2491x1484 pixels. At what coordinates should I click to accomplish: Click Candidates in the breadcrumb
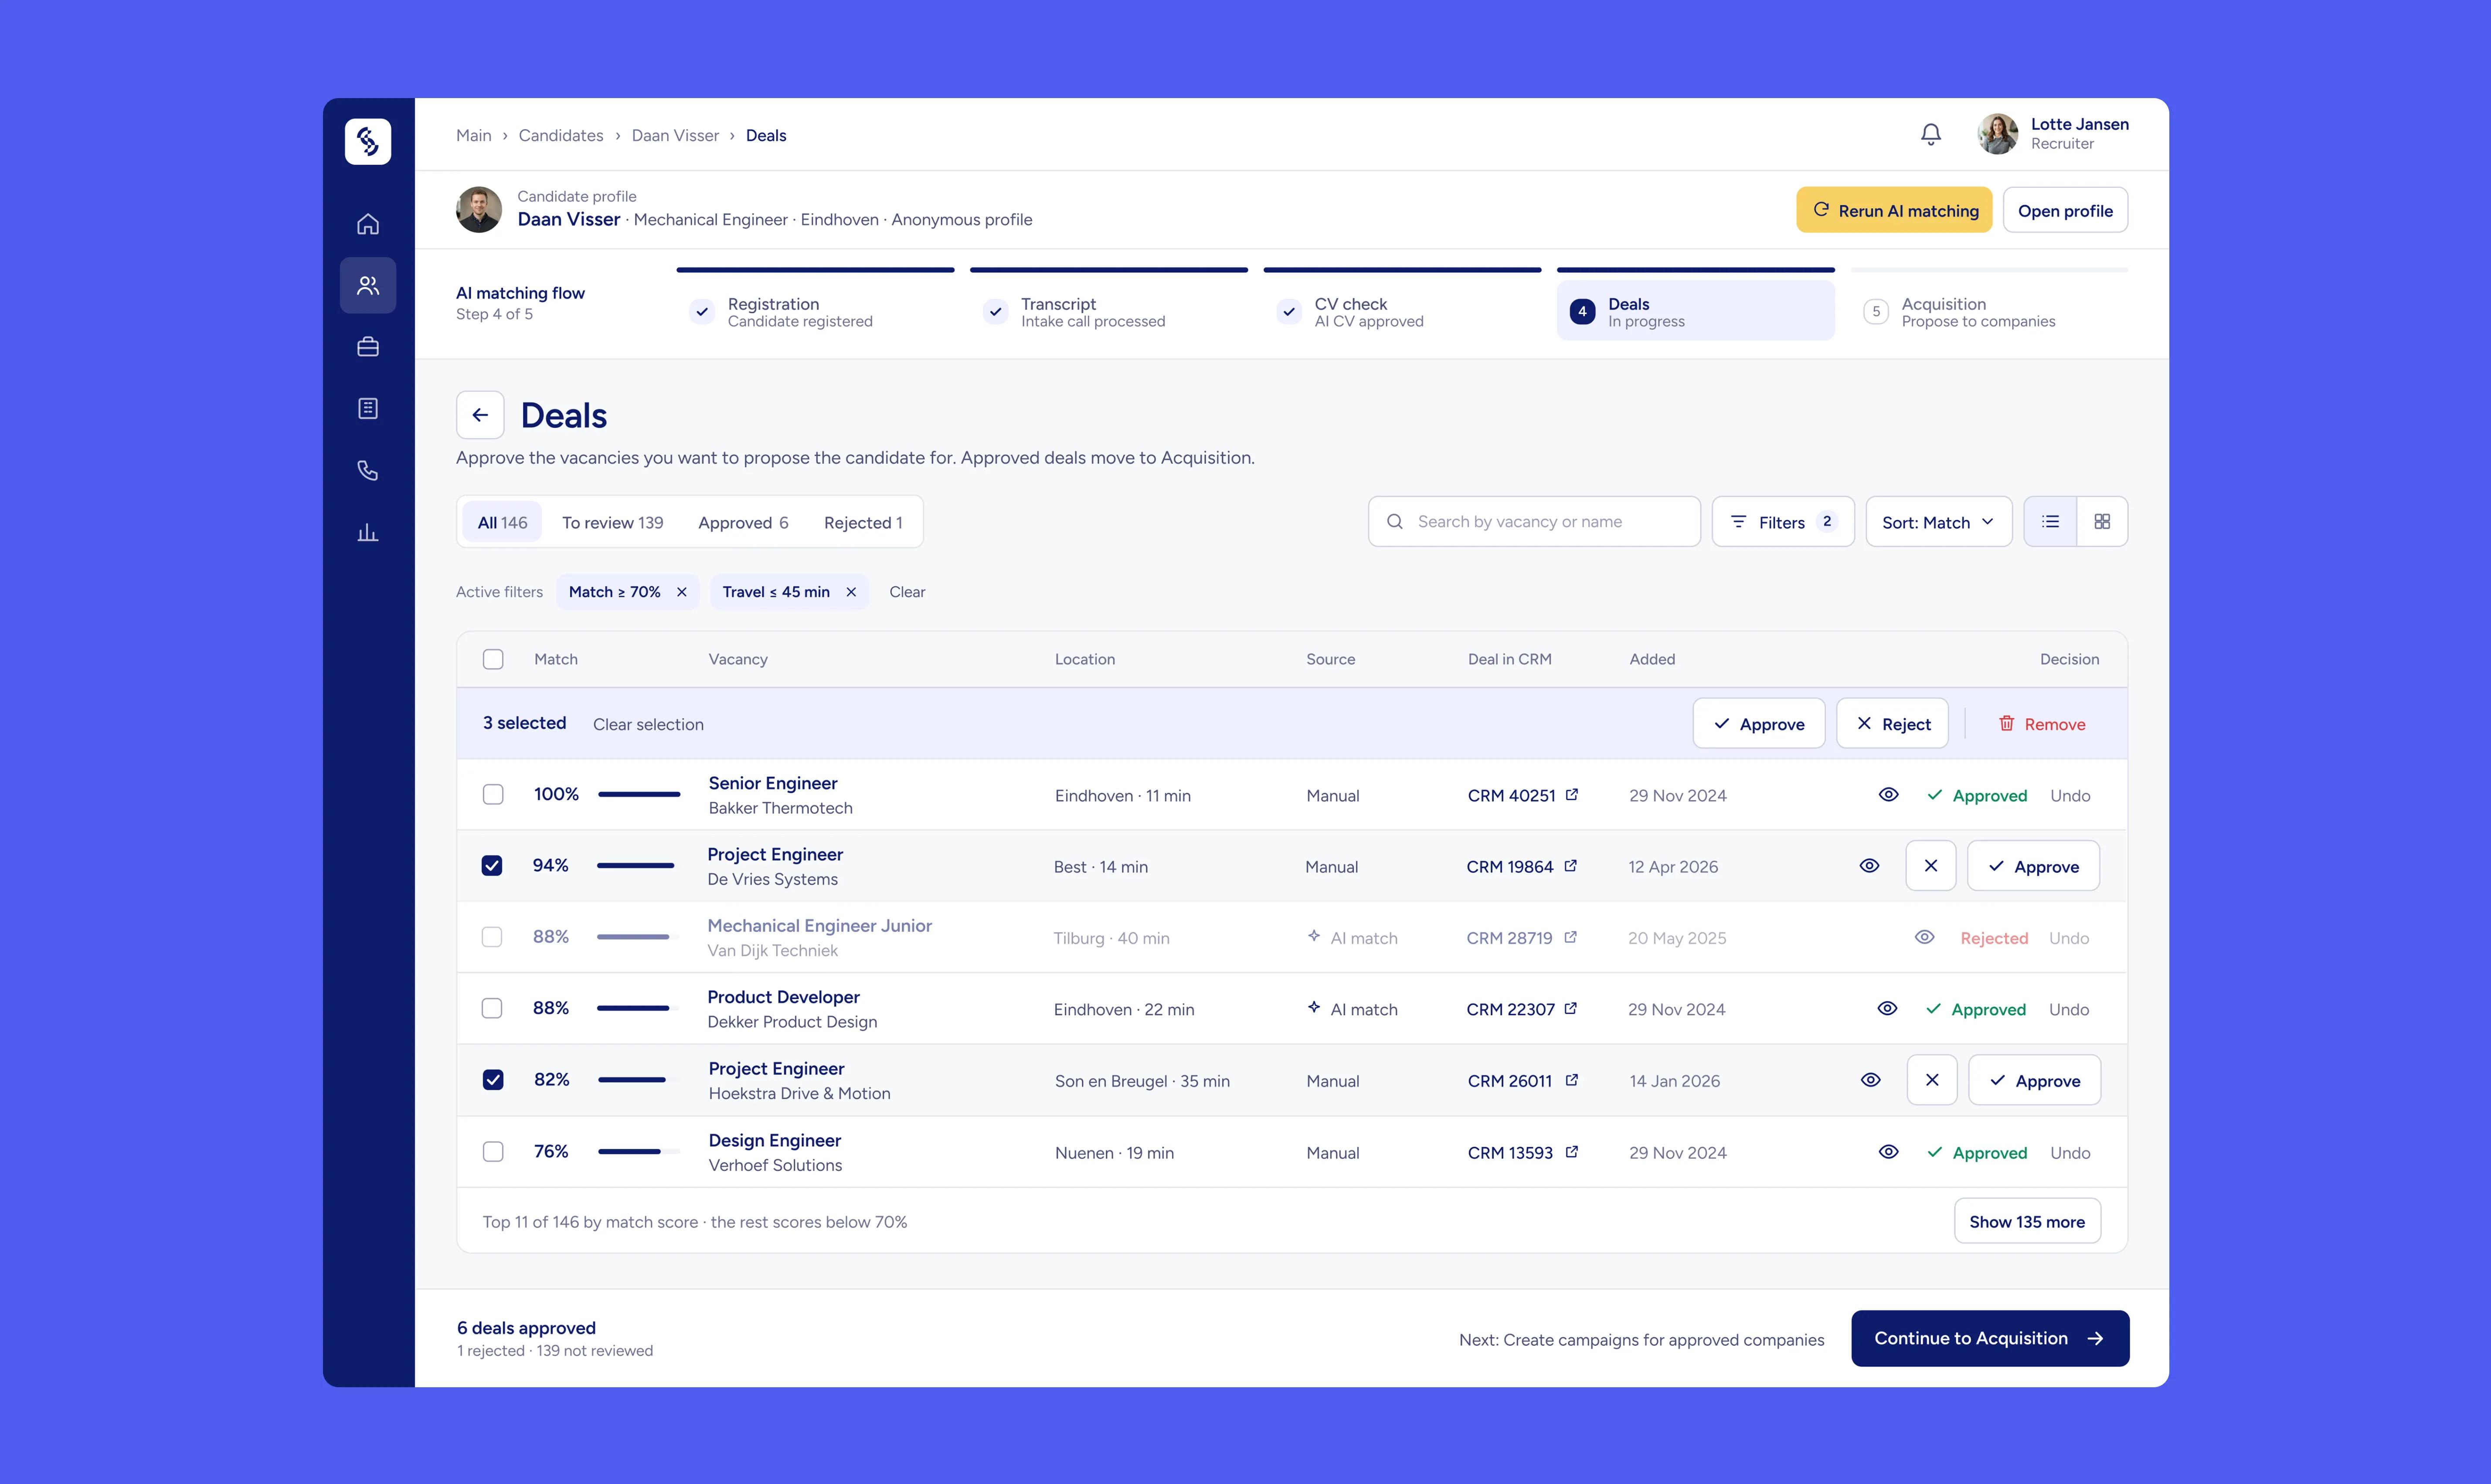[x=561, y=135]
